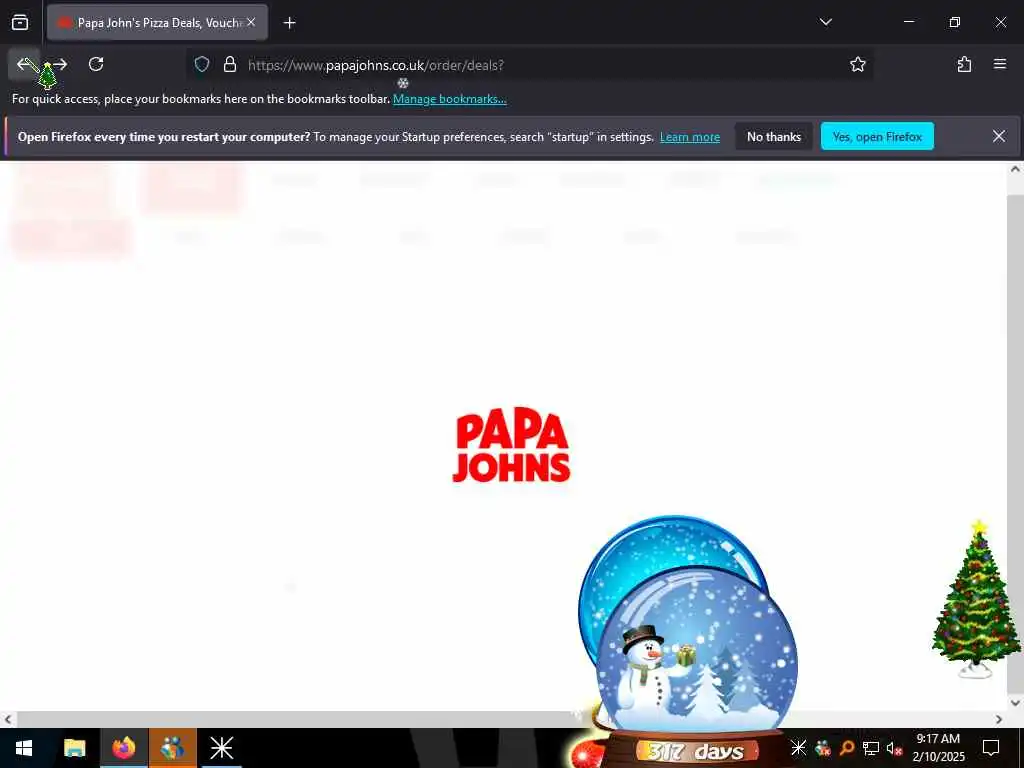Click the asterisk icon in system tray
Screen dimensions: 1024x768
[x=798, y=748]
